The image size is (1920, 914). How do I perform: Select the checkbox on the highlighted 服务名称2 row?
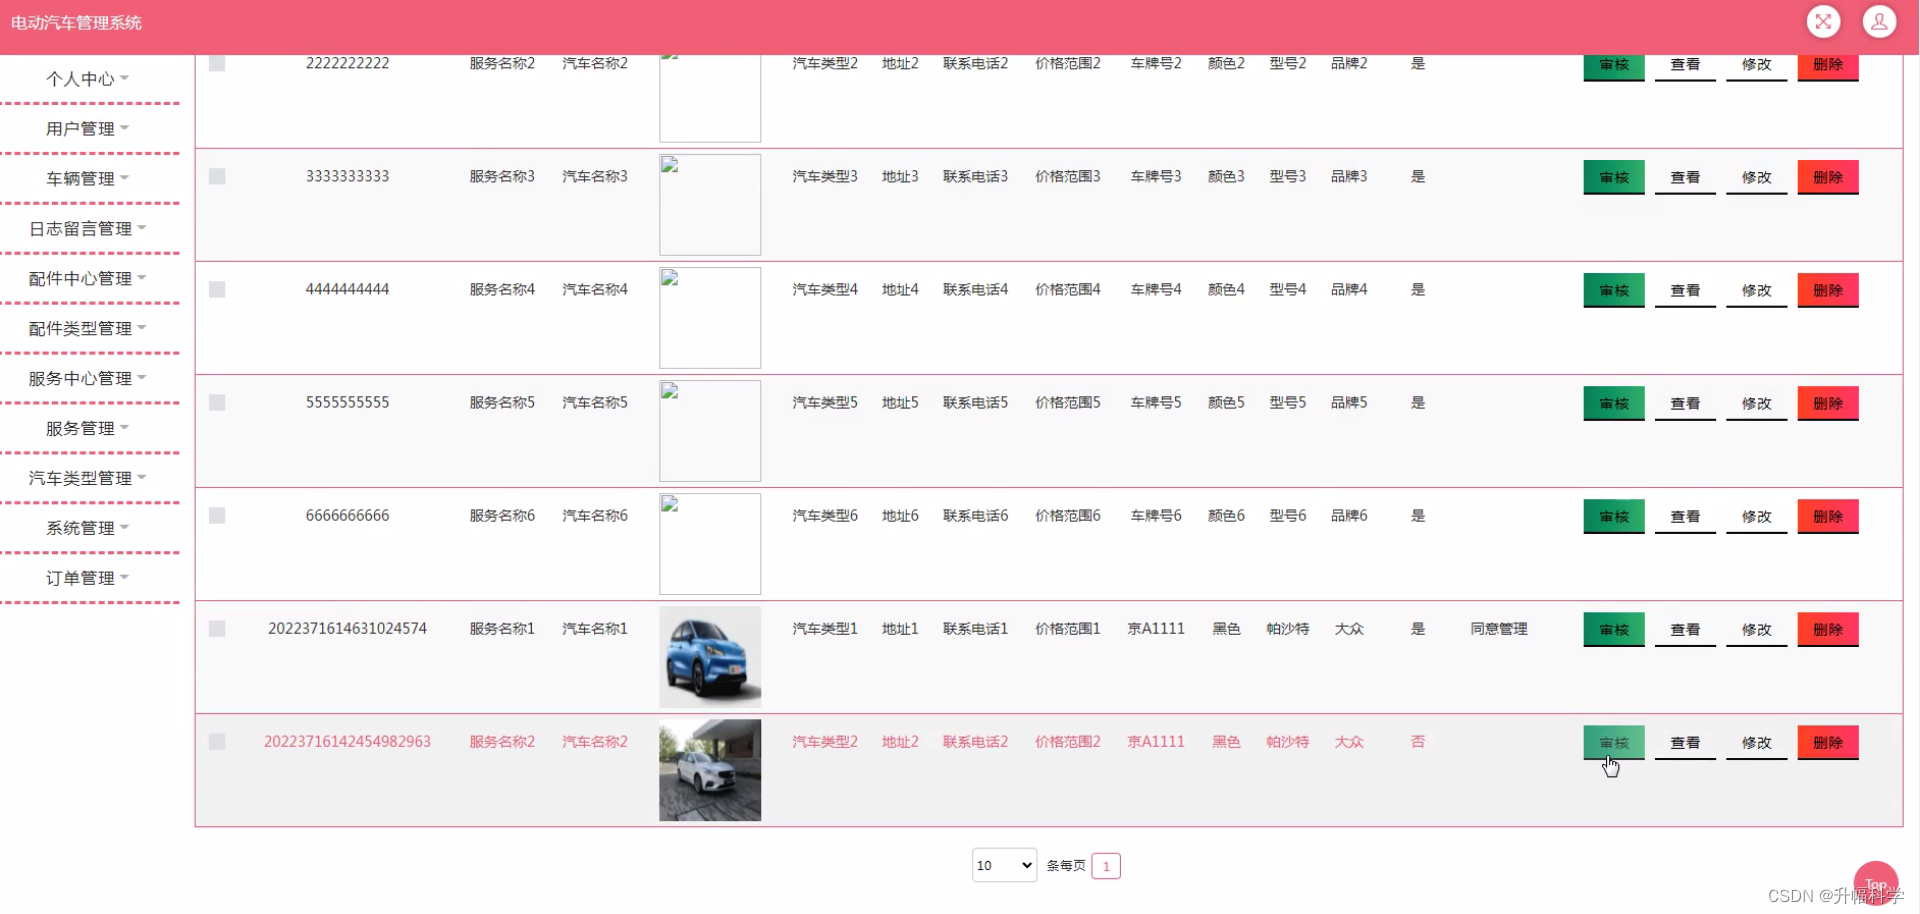click(217, 742)
